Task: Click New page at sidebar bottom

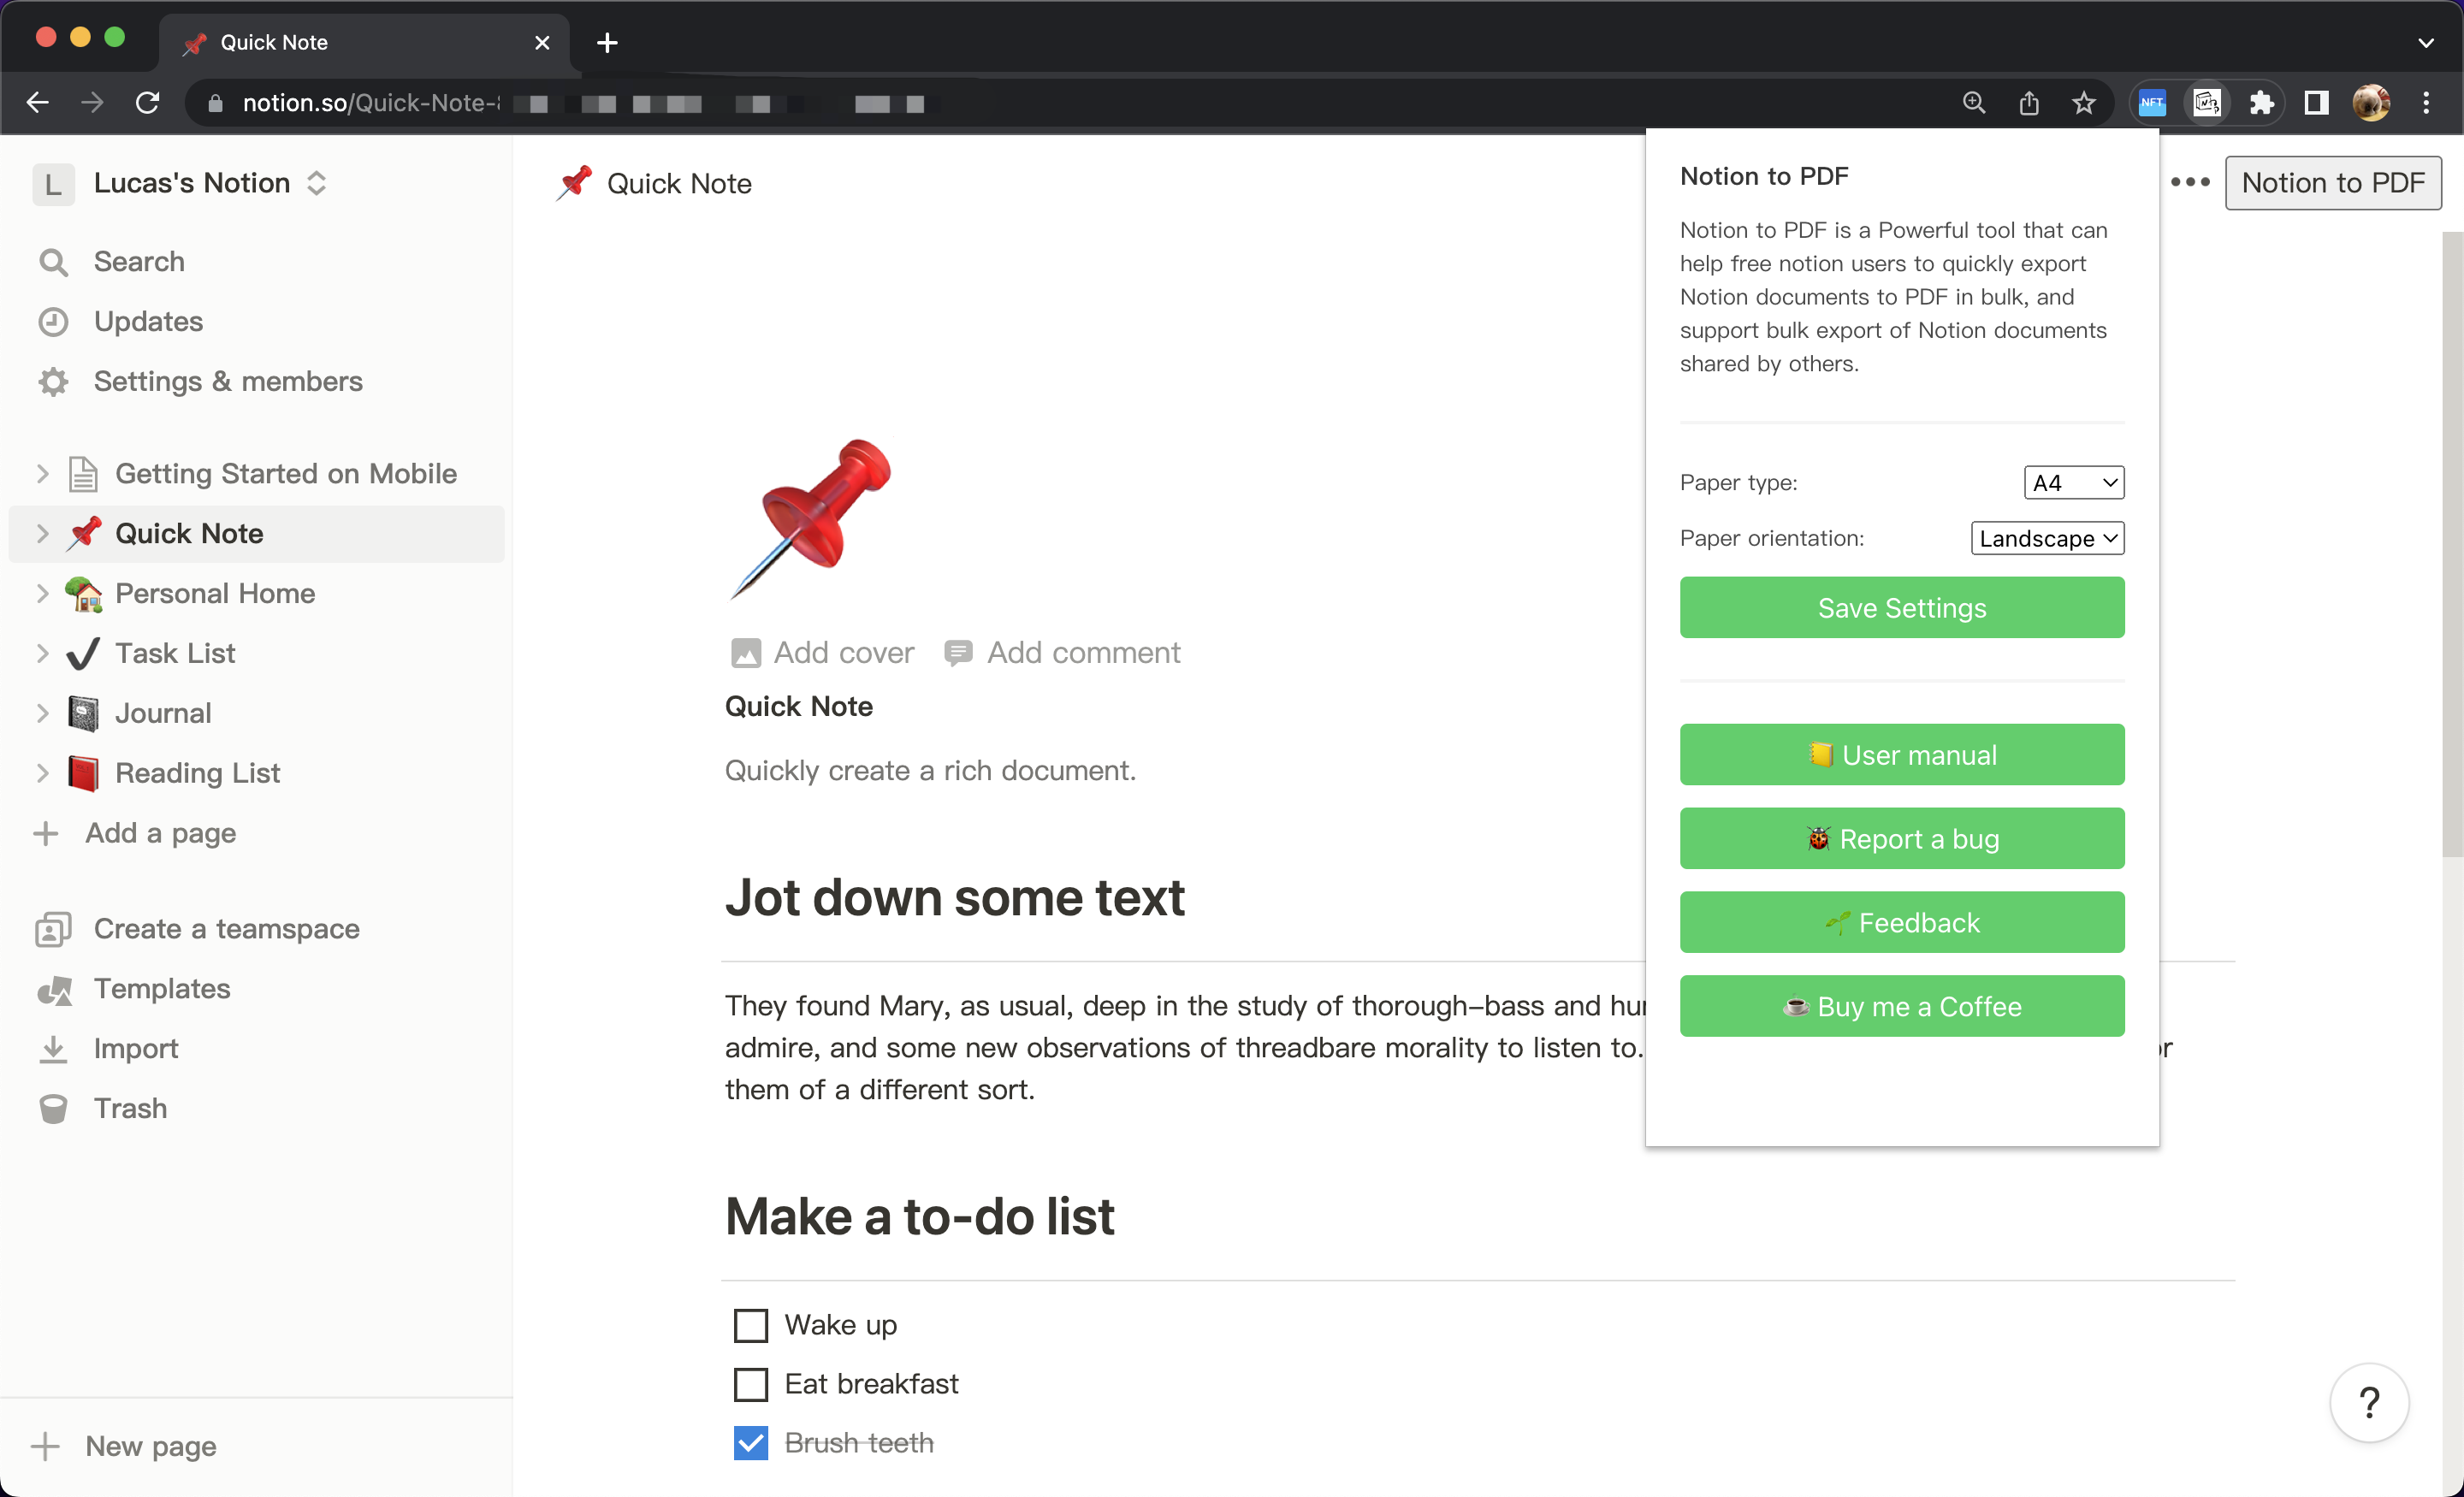Action: point(125,1447)
